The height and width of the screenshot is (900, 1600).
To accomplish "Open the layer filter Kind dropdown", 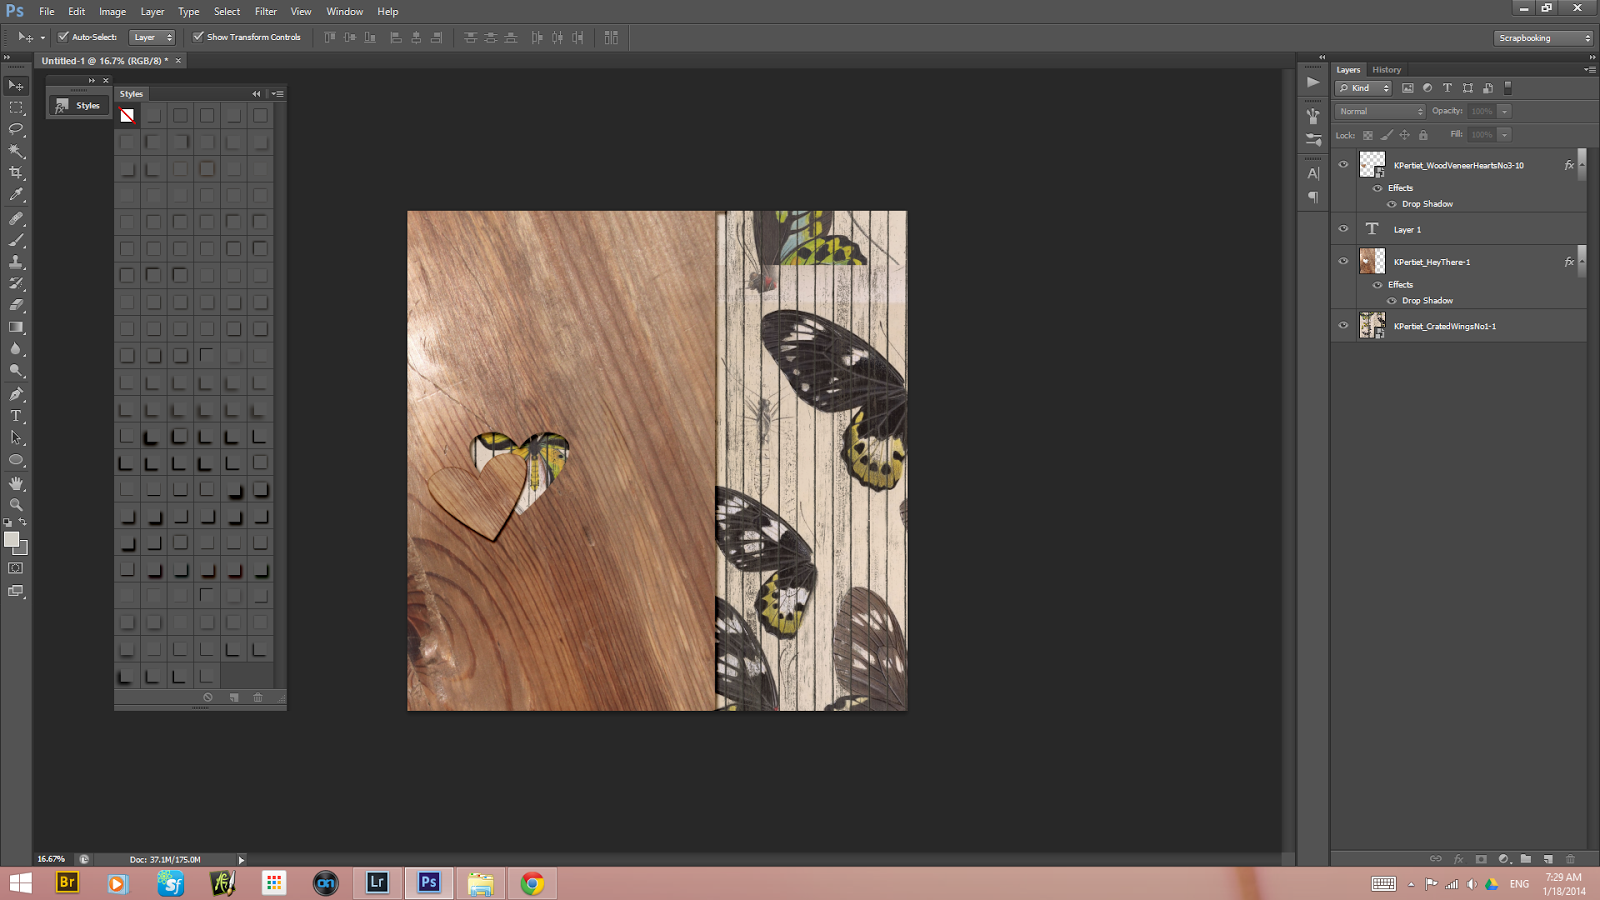I will pos(1364,88).
